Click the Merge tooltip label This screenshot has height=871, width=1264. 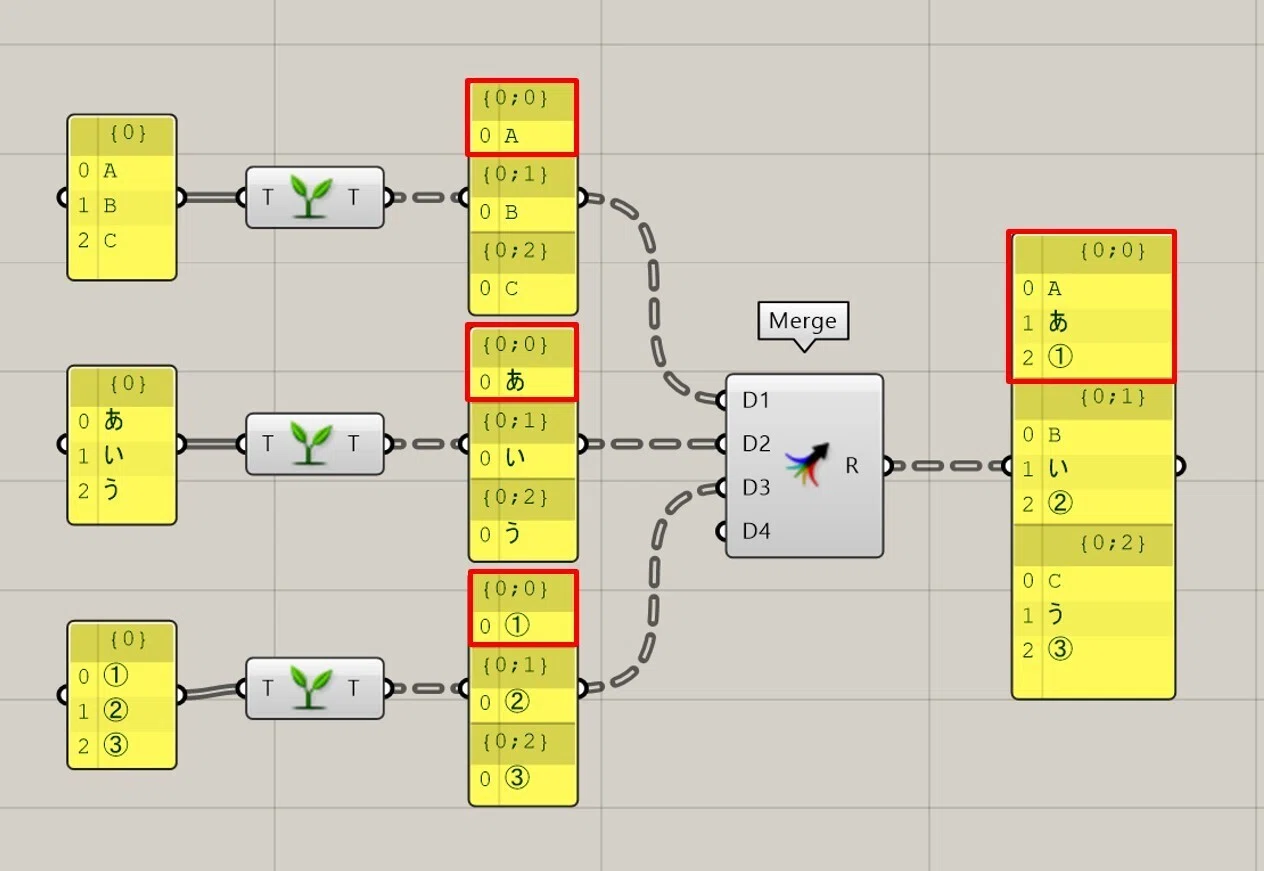[803, 321]
